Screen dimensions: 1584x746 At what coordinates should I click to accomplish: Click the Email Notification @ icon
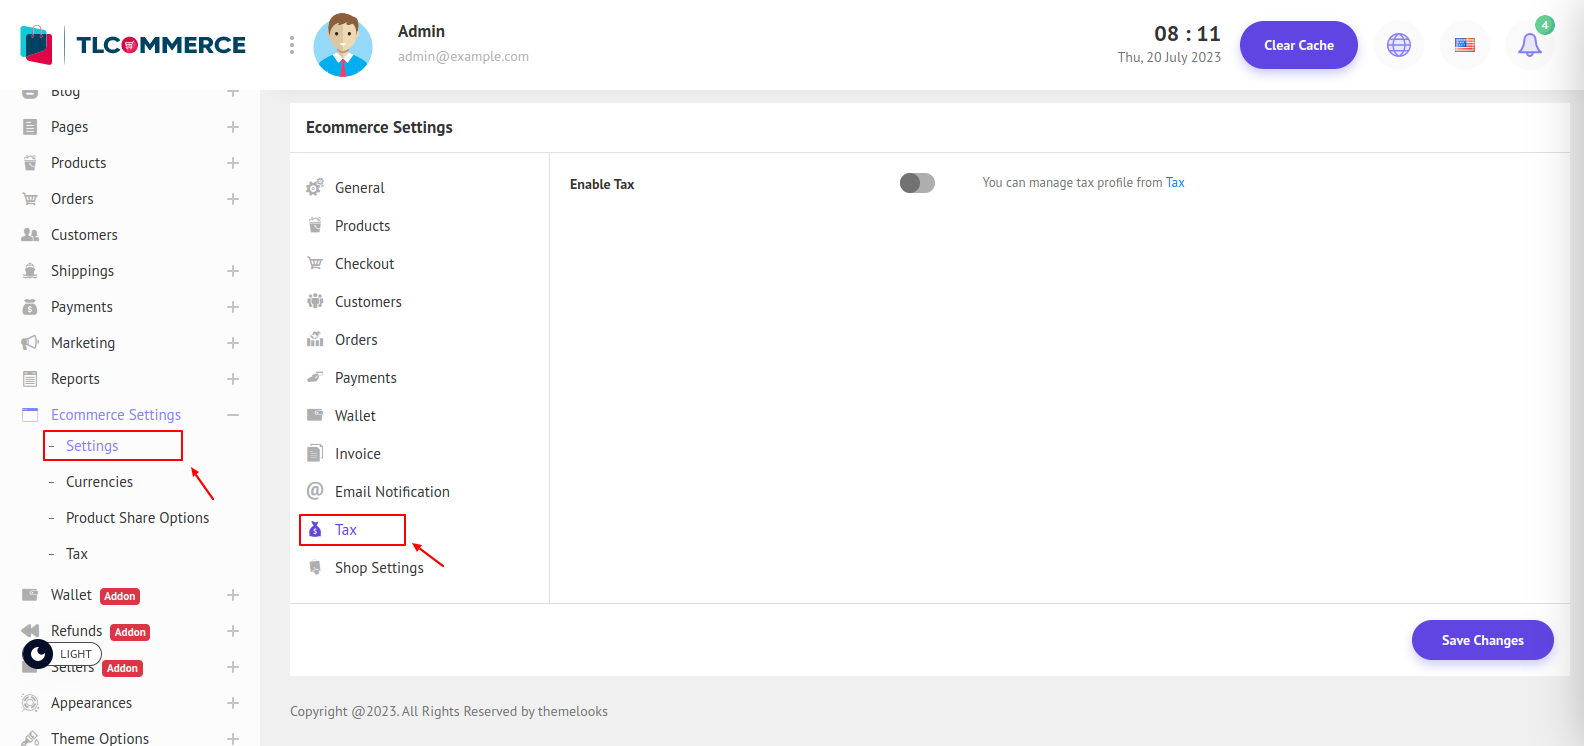point(315,491)
